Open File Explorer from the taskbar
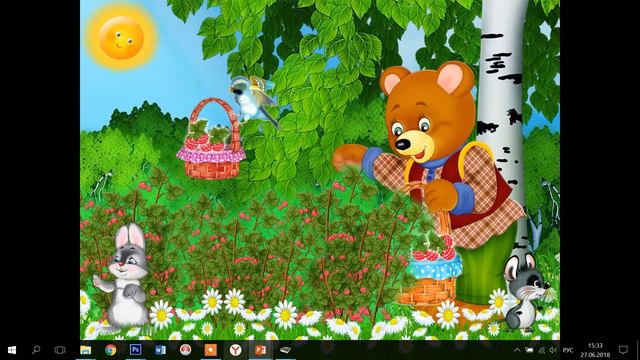The width and height of the screenshot is (640, 360). tap(85, 350)
